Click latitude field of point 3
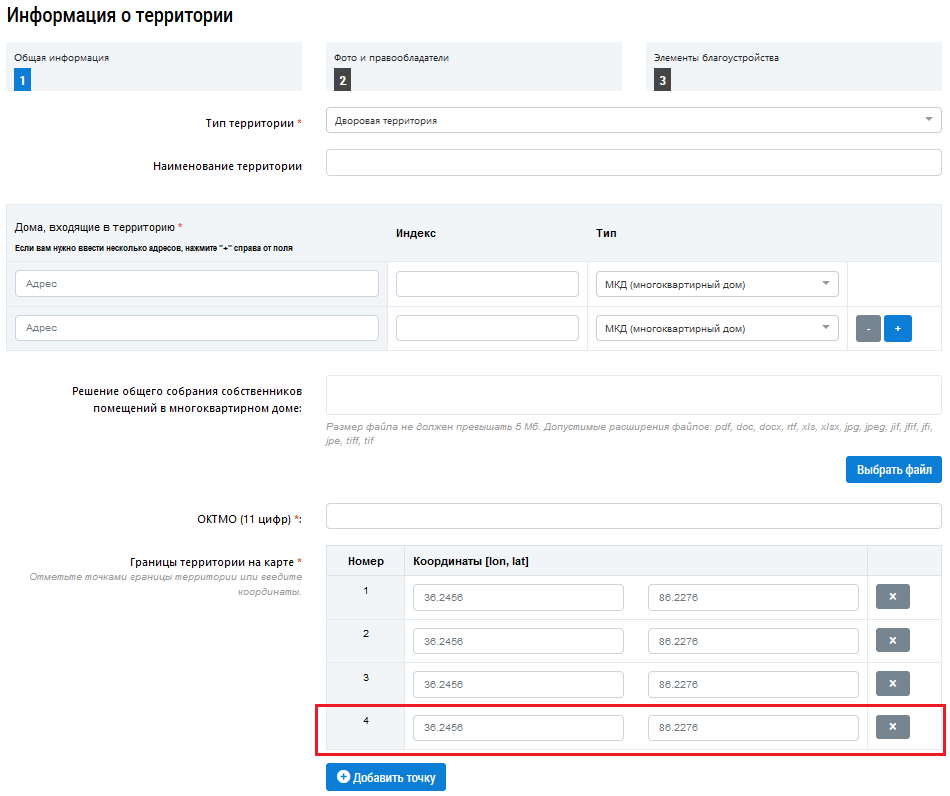Image resolution: width=950 pixels, height=796 pixels. click(753, 684)
